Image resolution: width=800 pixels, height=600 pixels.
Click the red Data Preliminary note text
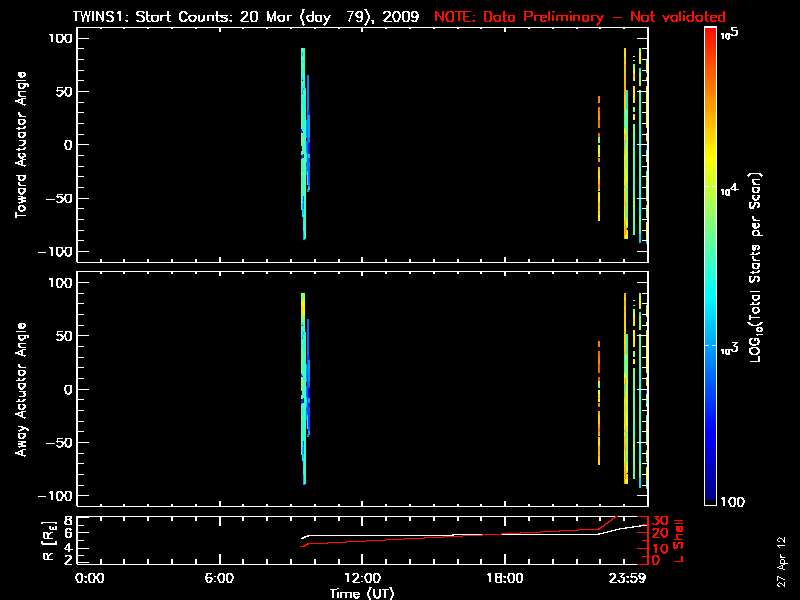click(580, 17)
